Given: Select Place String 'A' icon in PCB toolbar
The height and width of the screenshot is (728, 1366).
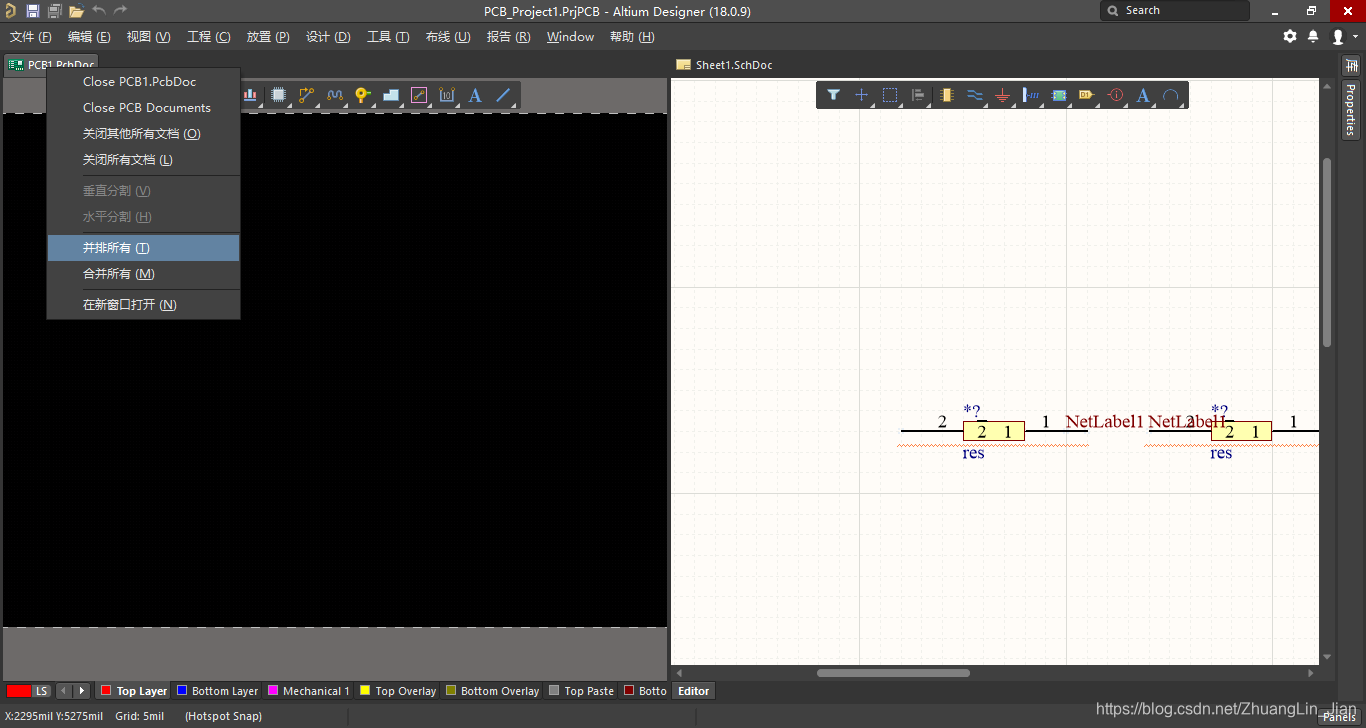Looking at the screenshot, I should 475,95.
